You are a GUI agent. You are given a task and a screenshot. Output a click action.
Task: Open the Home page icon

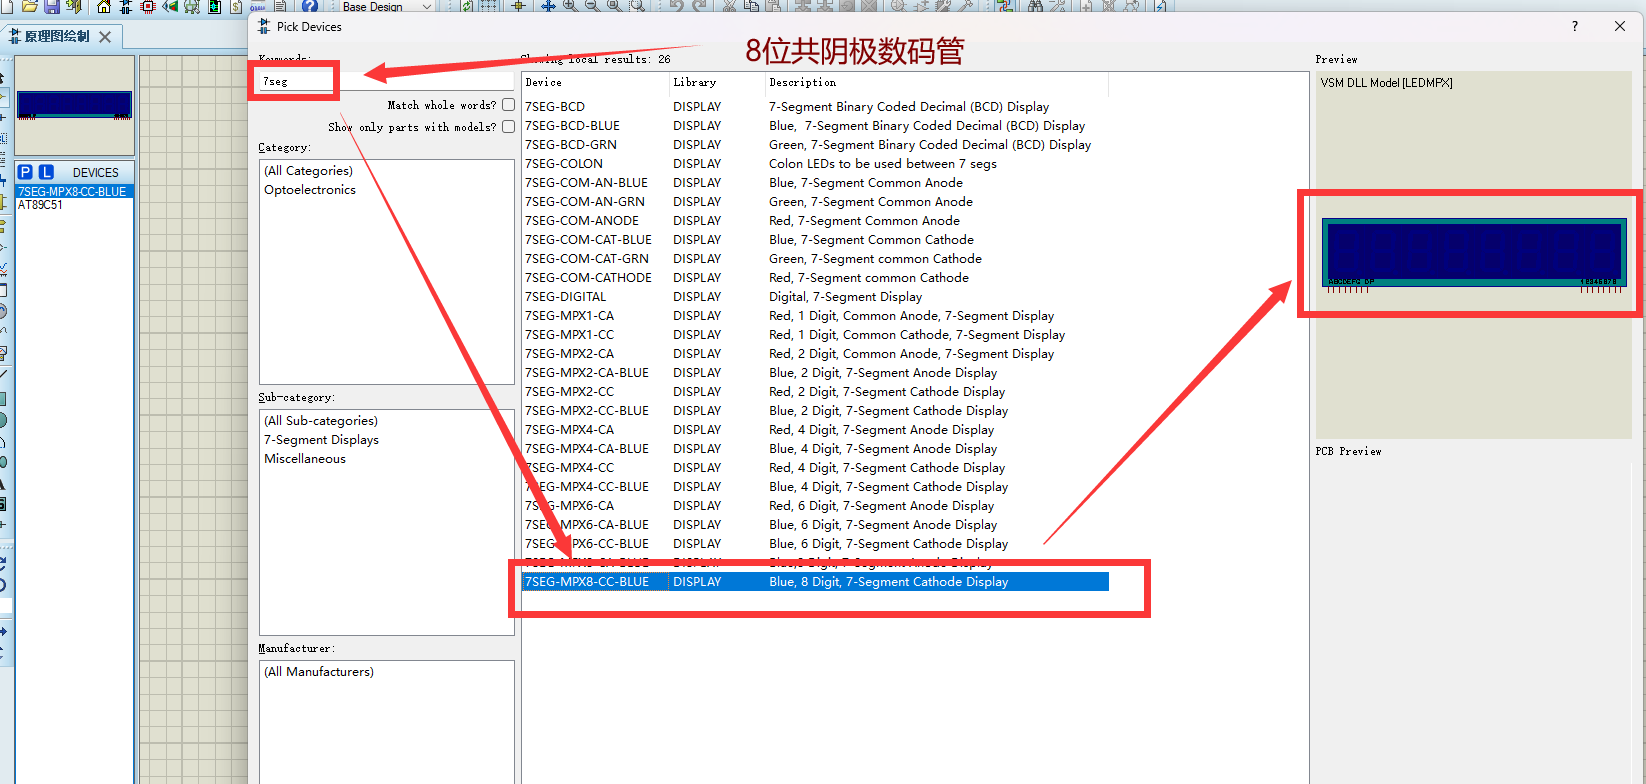[104, 6]
